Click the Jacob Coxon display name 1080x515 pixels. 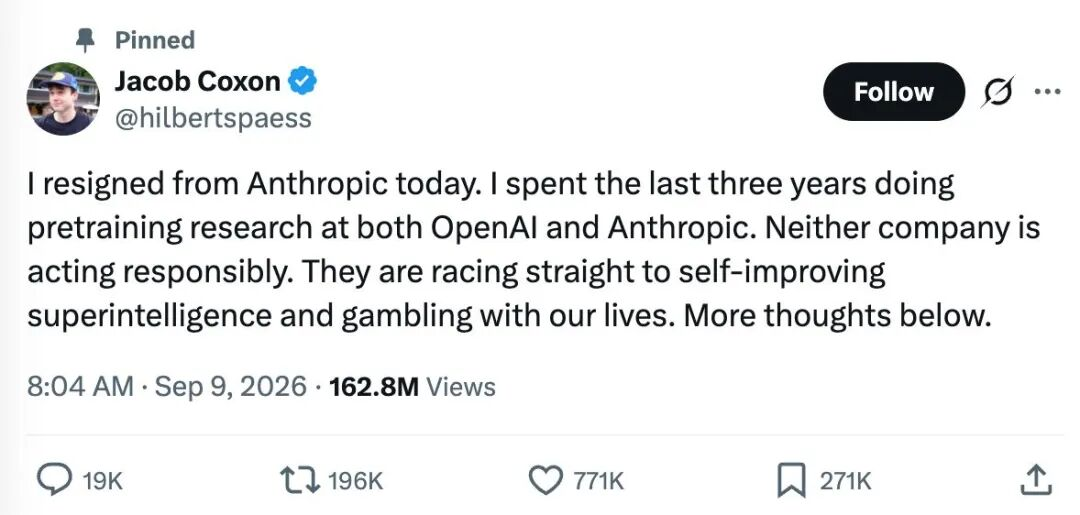(197, 82)
